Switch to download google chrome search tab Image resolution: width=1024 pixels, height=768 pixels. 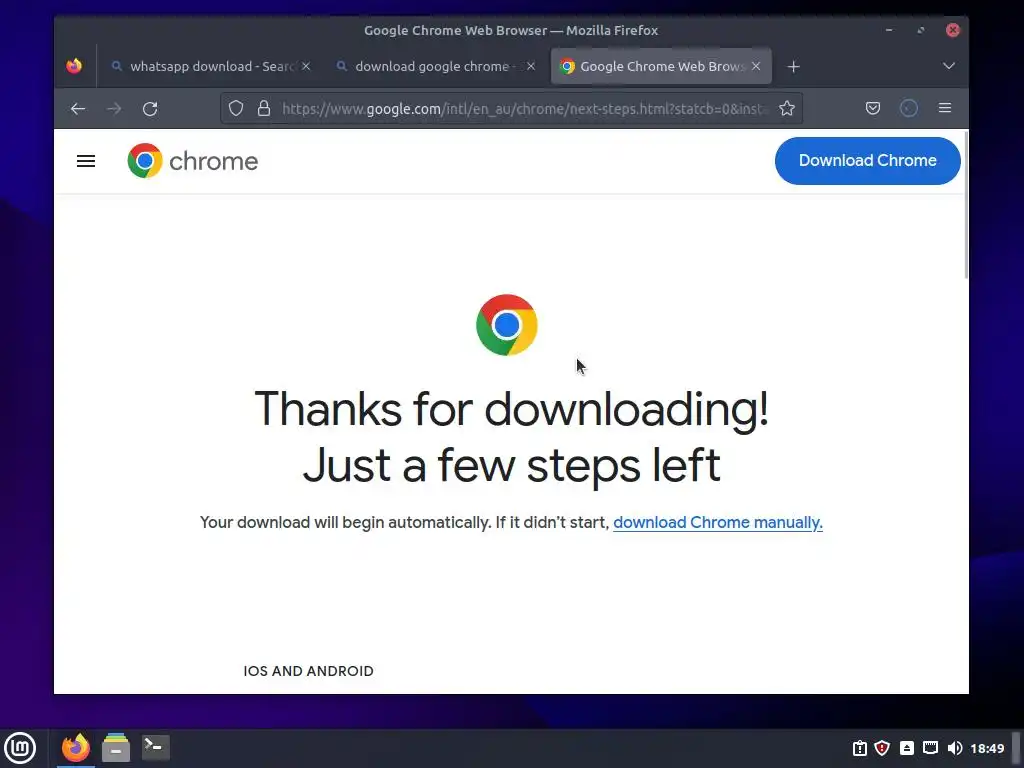(x=436, y=66)
